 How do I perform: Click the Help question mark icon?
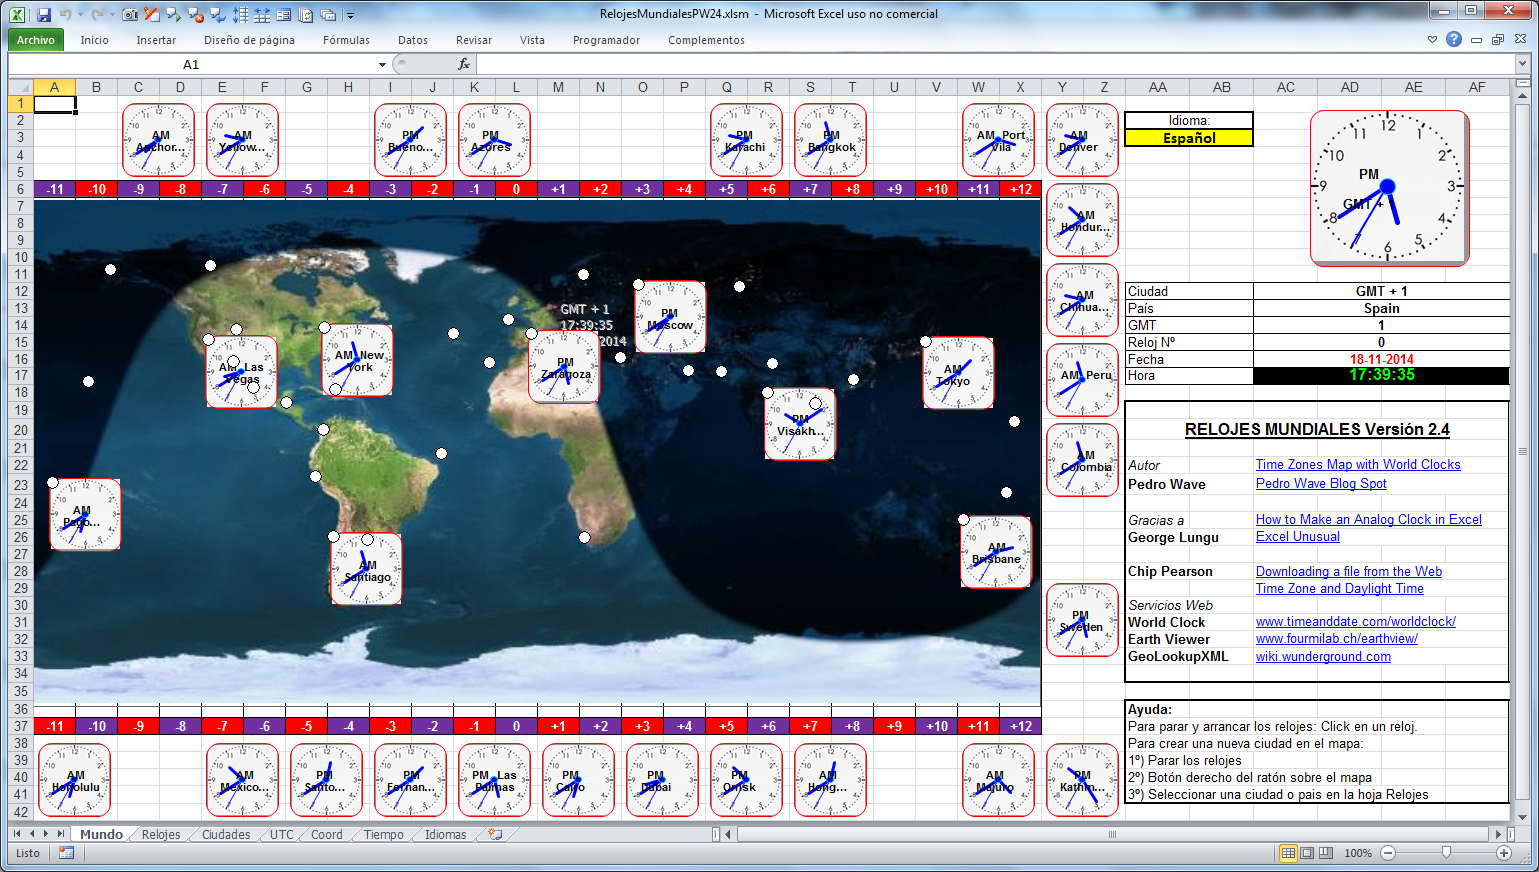point(1452,39)
